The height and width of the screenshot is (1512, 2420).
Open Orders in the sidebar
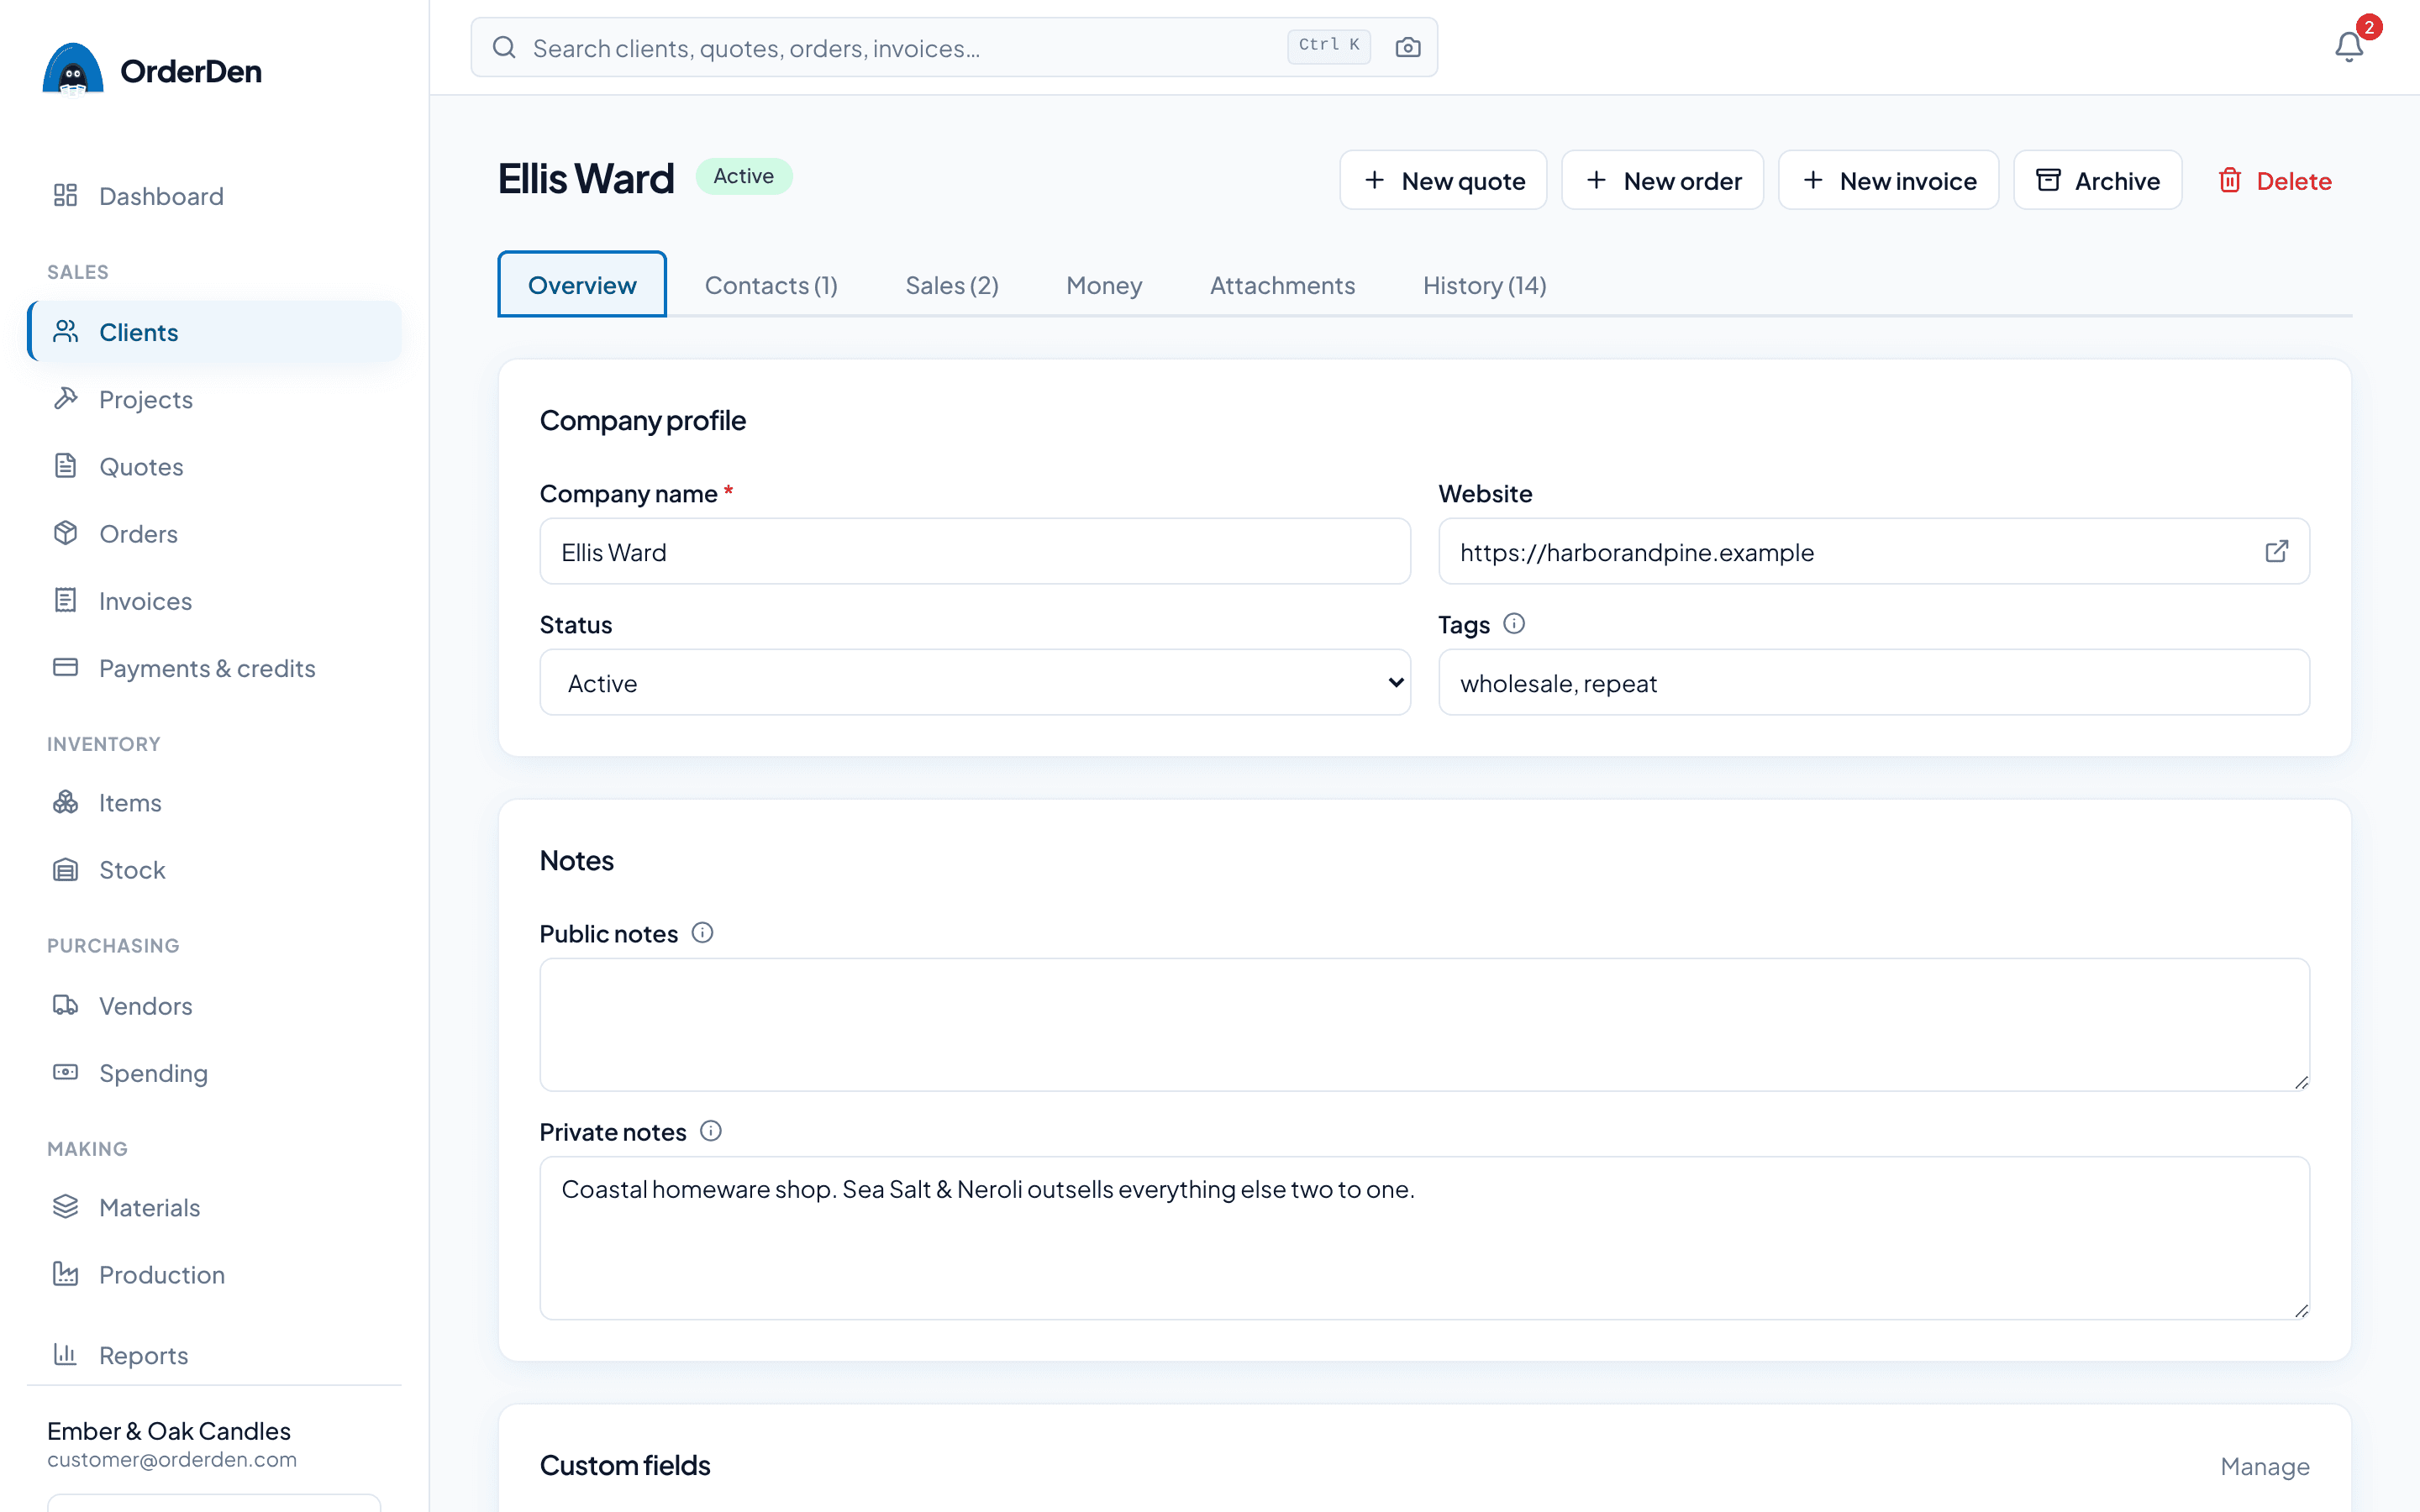point(214,533)
